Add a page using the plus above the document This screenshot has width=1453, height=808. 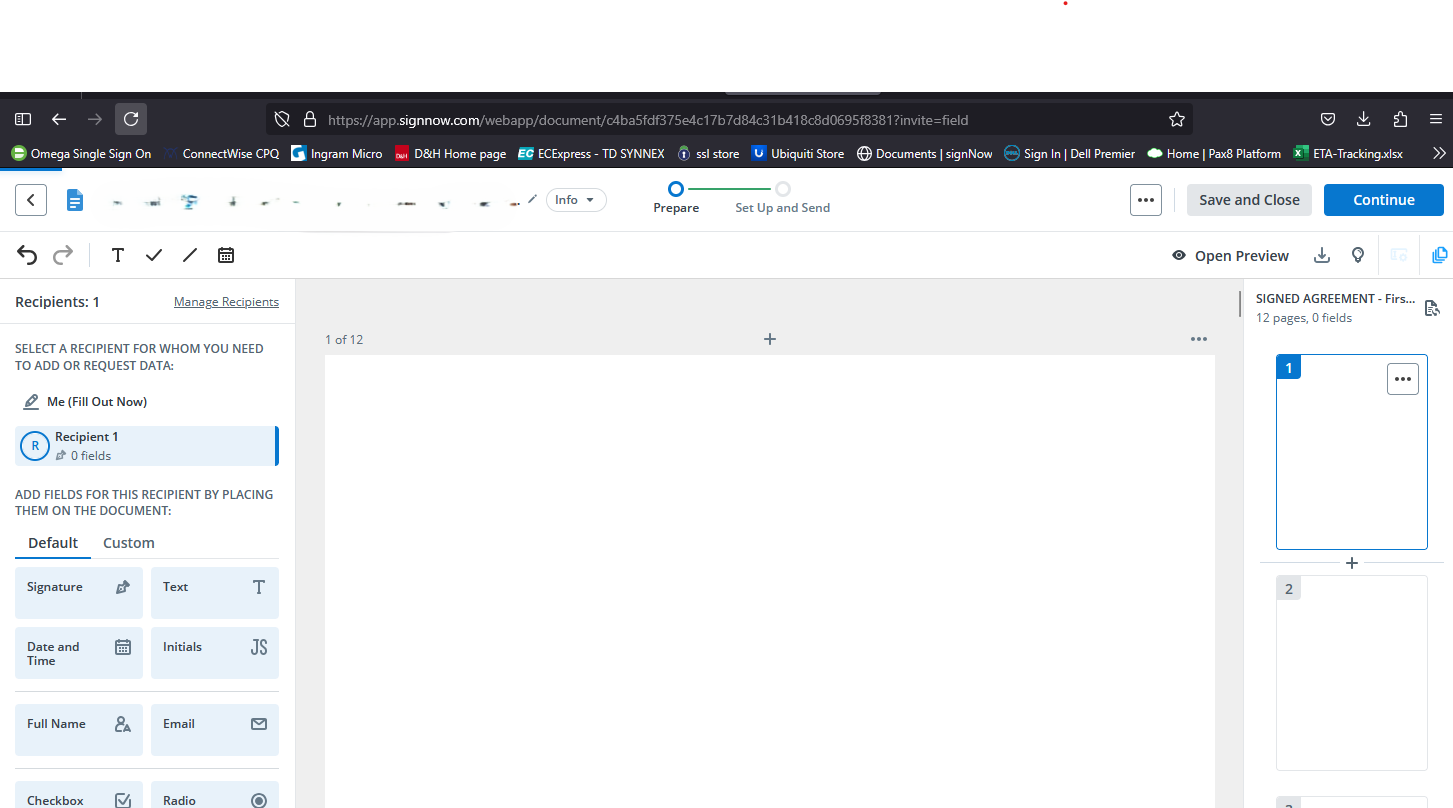pyautogui.click(x=770, y=339)
